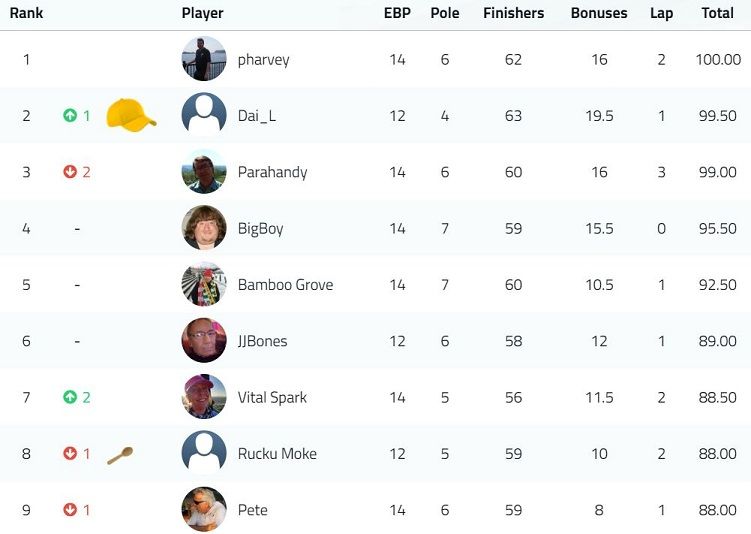This screenshot has width=751, height=534.
Task: Click the wooden spoon icon beside Rucku Moke
Action: coord(120,455)
